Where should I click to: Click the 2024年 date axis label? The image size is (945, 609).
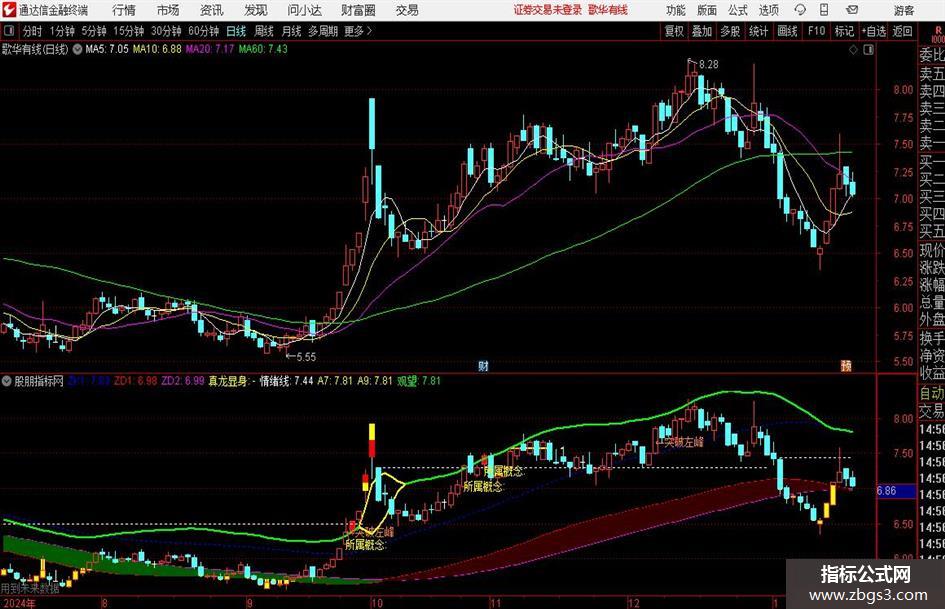(19, 603)
